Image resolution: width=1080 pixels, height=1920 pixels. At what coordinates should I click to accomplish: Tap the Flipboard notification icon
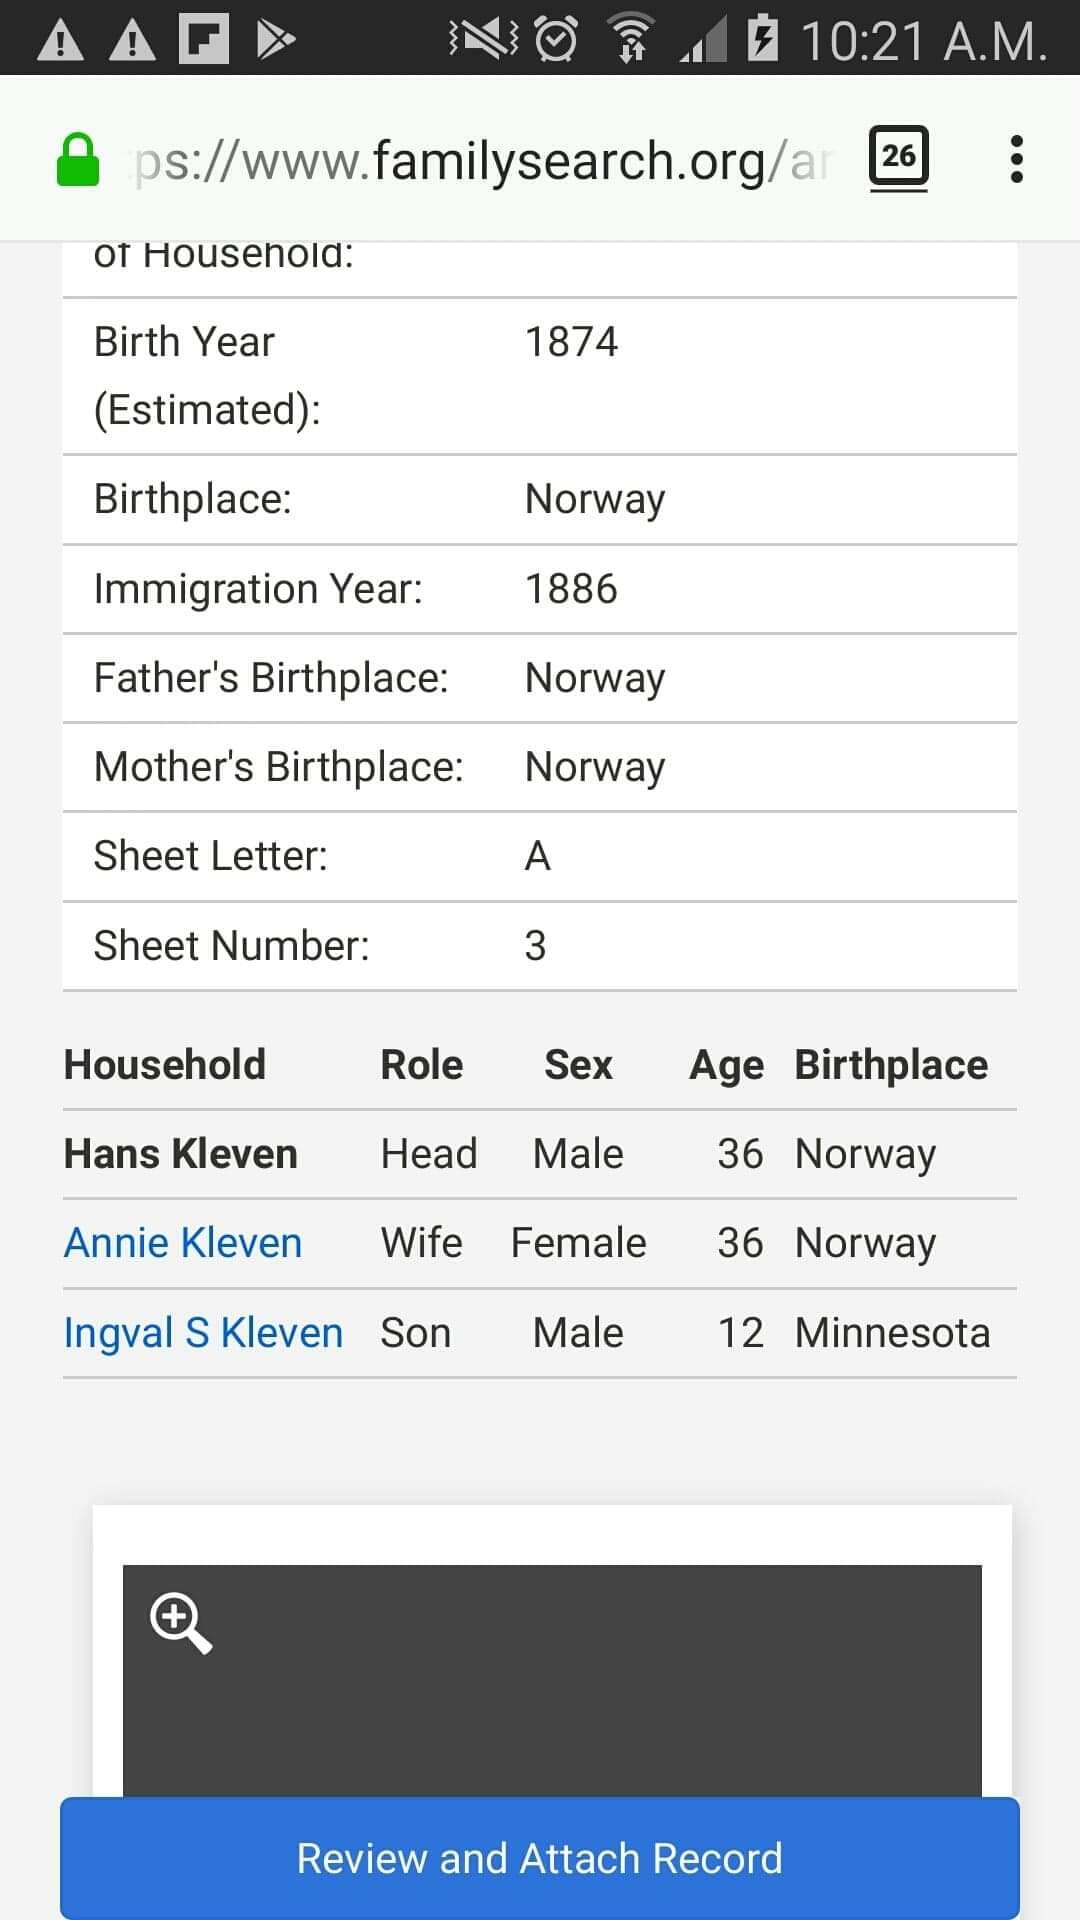pos(203,39)
